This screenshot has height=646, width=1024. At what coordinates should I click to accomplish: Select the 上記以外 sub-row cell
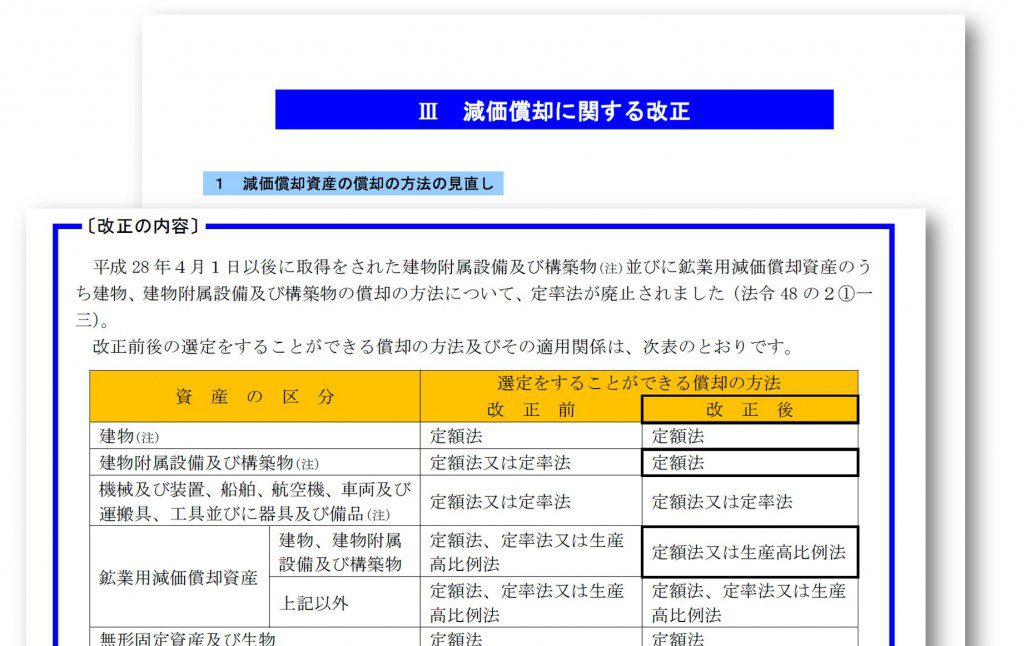tap(343, 602)
